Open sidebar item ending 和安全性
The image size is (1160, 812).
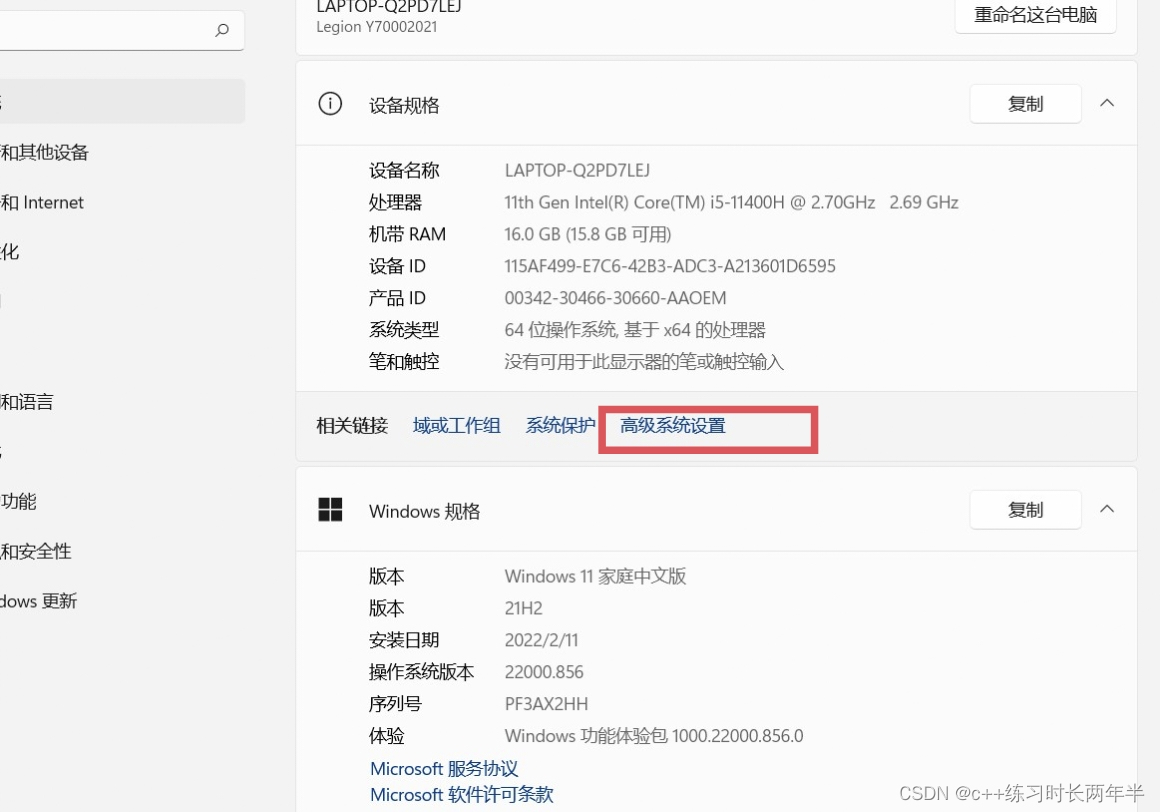(x=36, y=551)
